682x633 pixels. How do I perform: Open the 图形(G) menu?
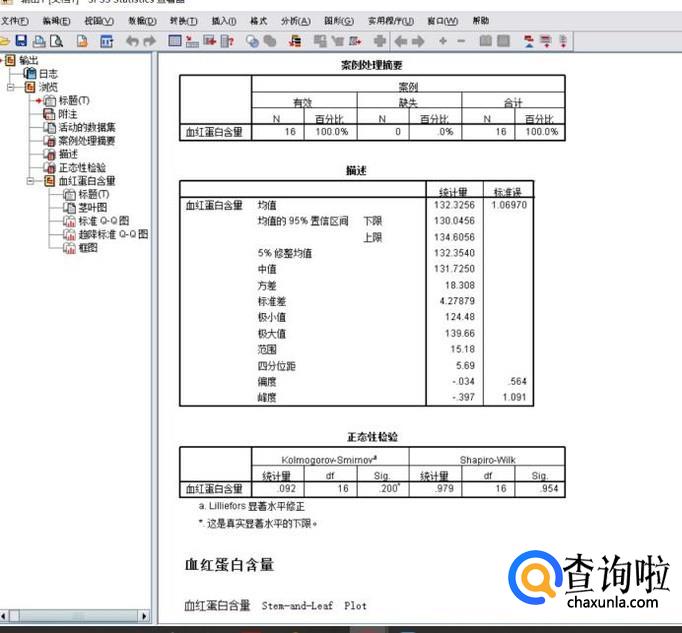pyautogui.click(x=339, y=21)
